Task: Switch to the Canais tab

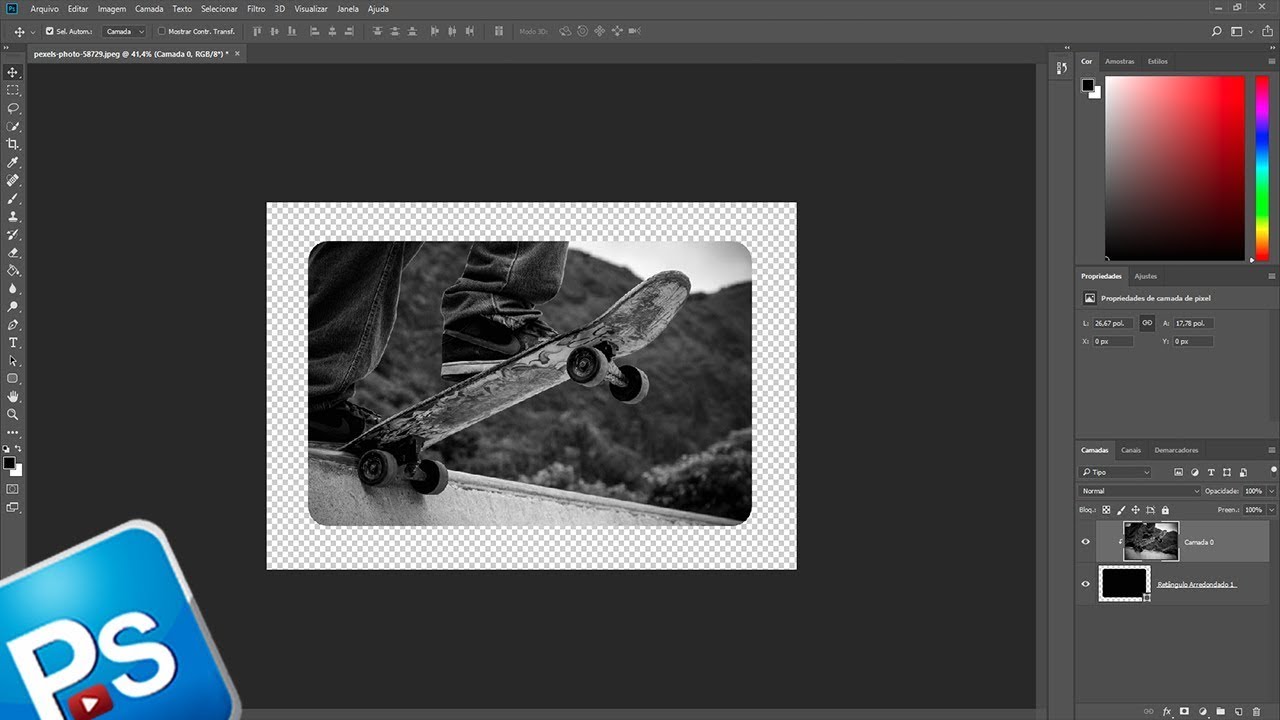Action: pos(1131,450)
